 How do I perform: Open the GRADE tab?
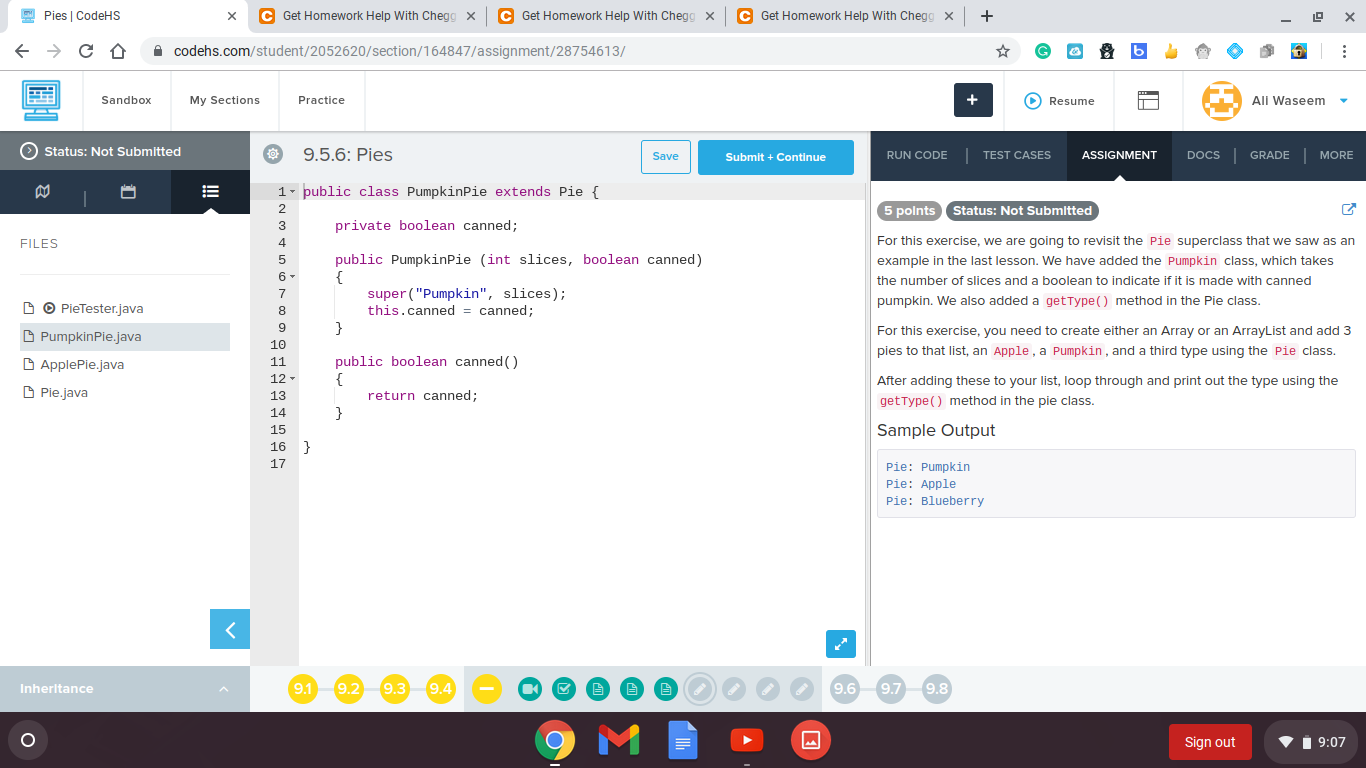tap(1270, 155)
